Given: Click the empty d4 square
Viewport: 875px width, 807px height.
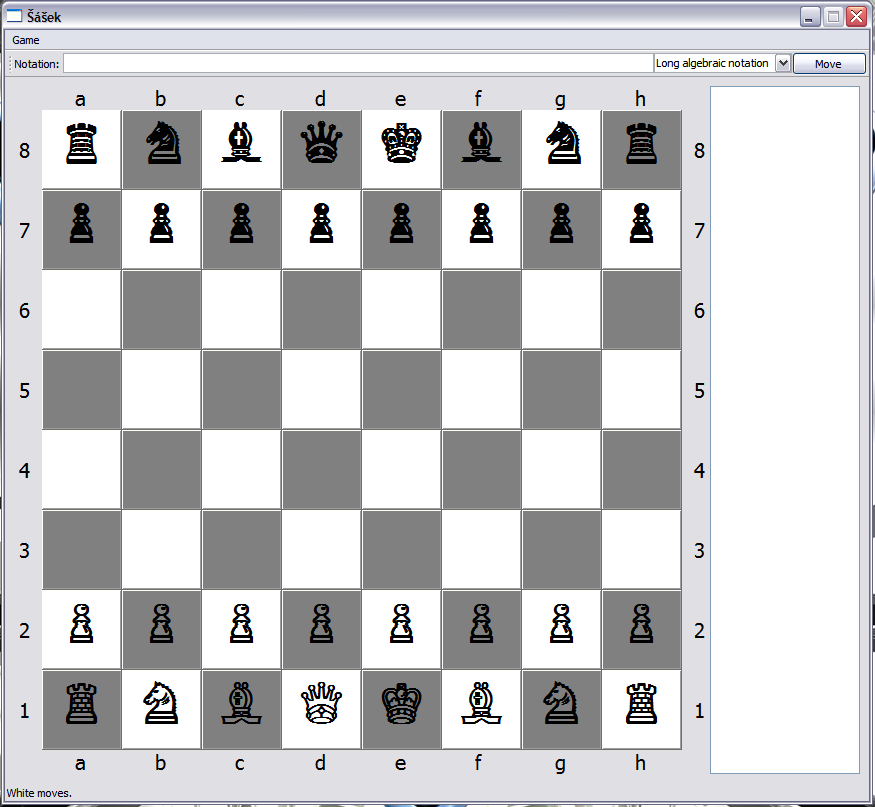Looking at the screenshot, I should pos(321,469).
